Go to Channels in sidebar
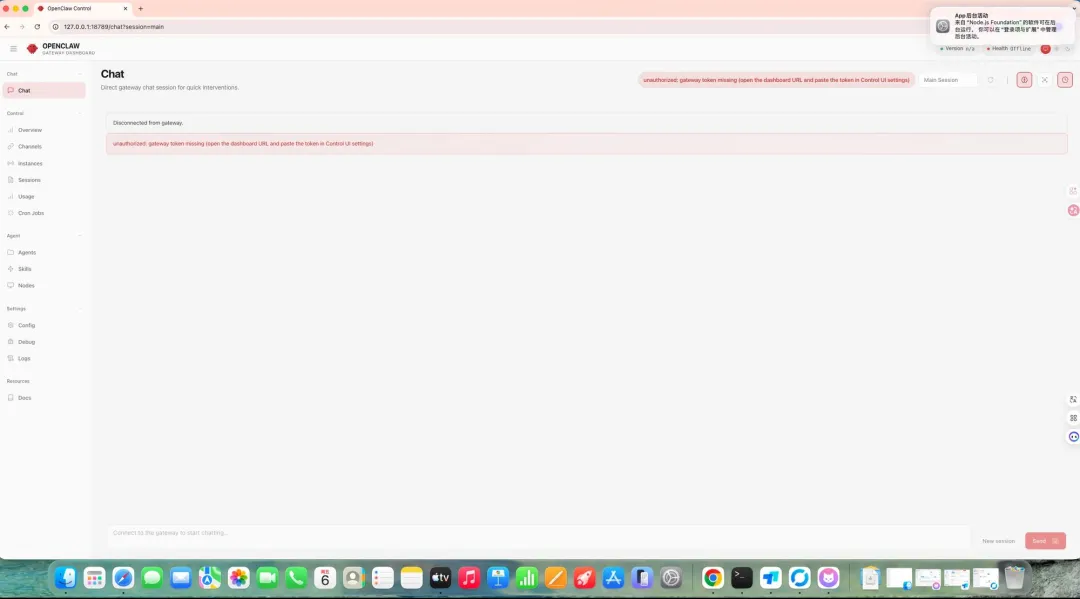Screen dimensions: 1080x599 [44, 147]
